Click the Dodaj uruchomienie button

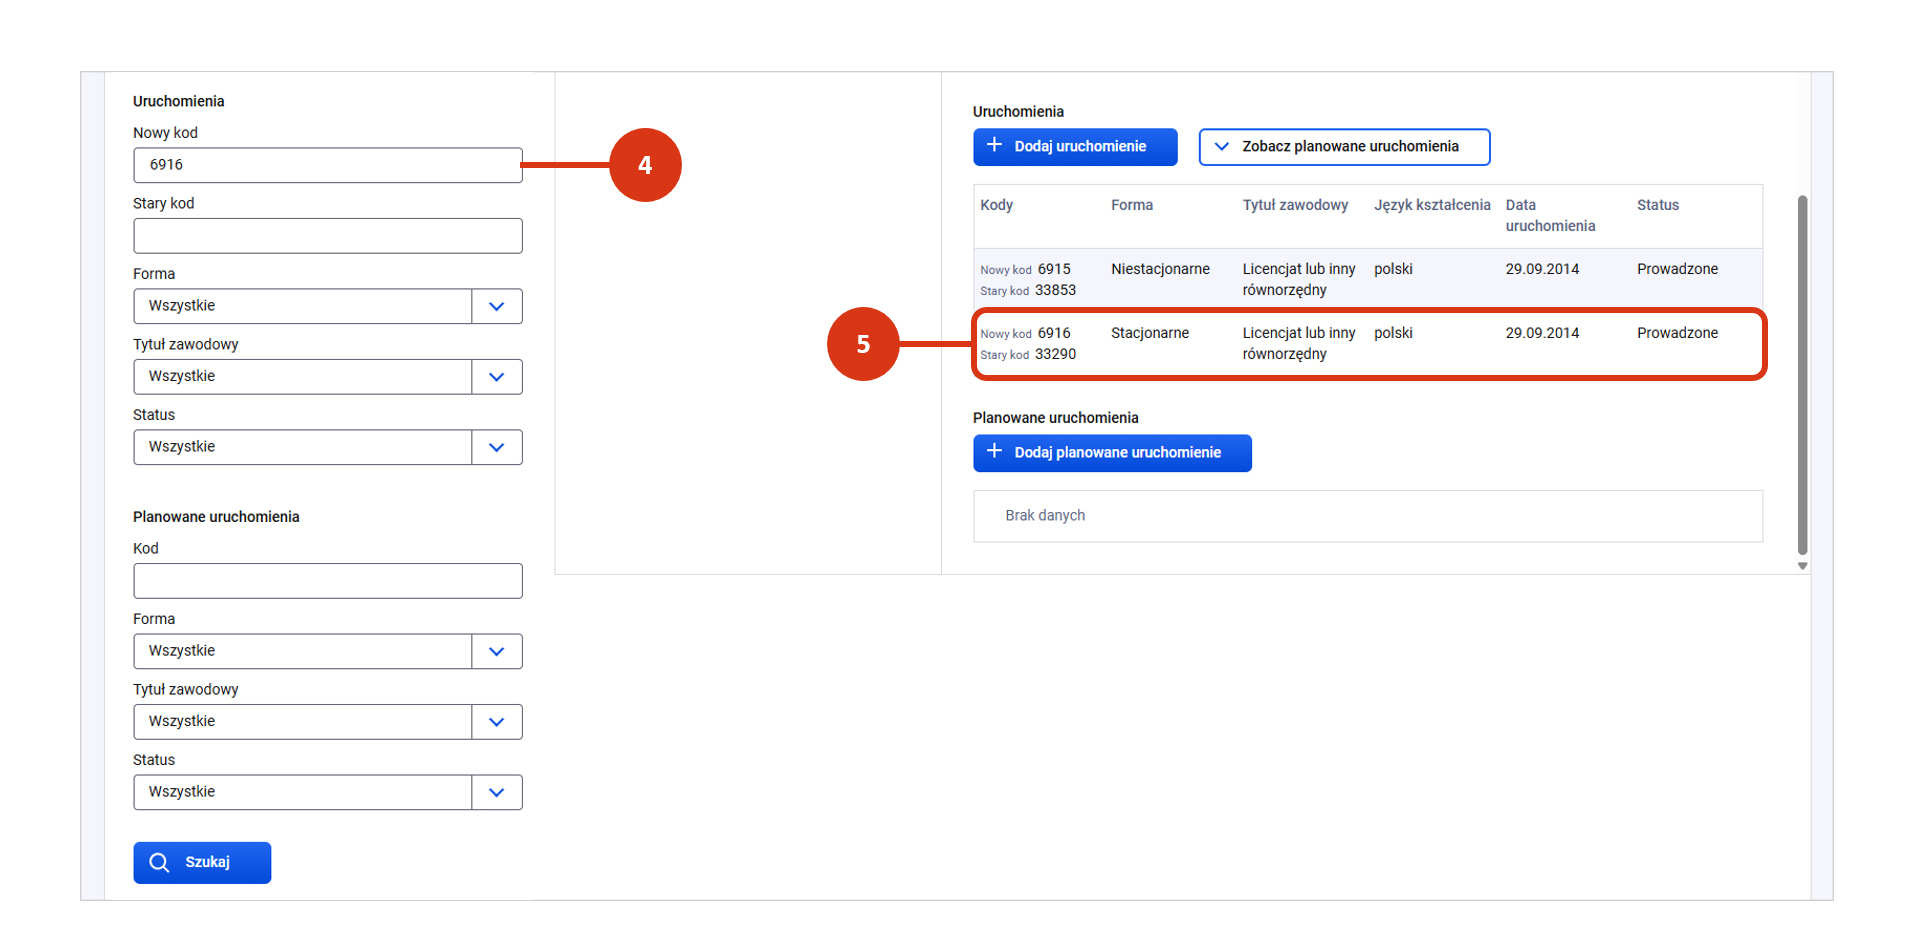(1075, 146)
